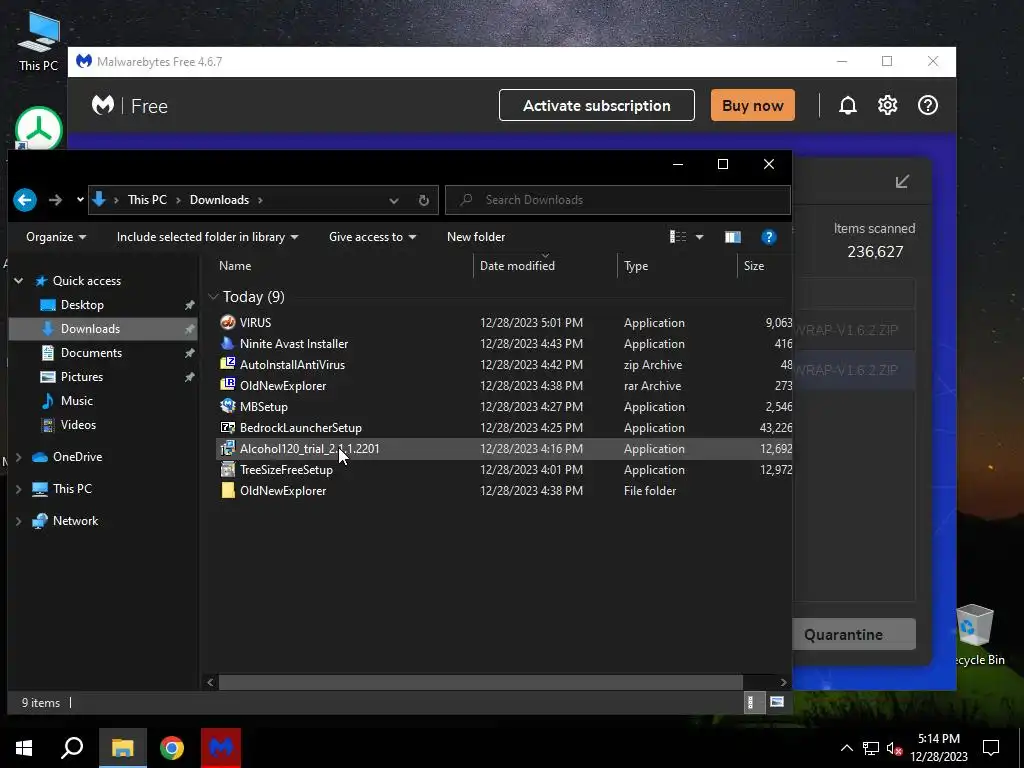Select Pictures in navigation pane
The height and width of the screenshot is (768, 1024).
pos(82,377)
